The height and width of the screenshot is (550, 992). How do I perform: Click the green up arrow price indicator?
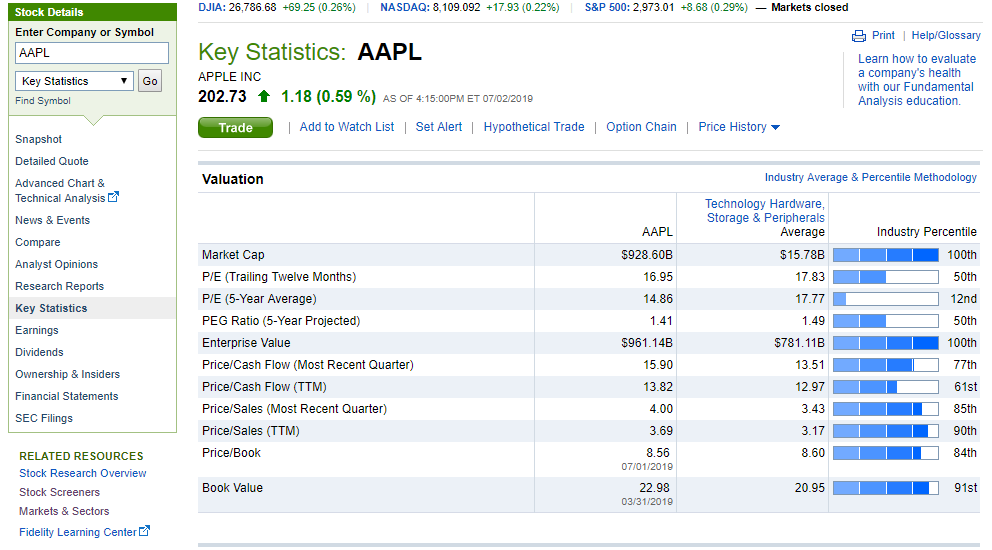(264, 97)
